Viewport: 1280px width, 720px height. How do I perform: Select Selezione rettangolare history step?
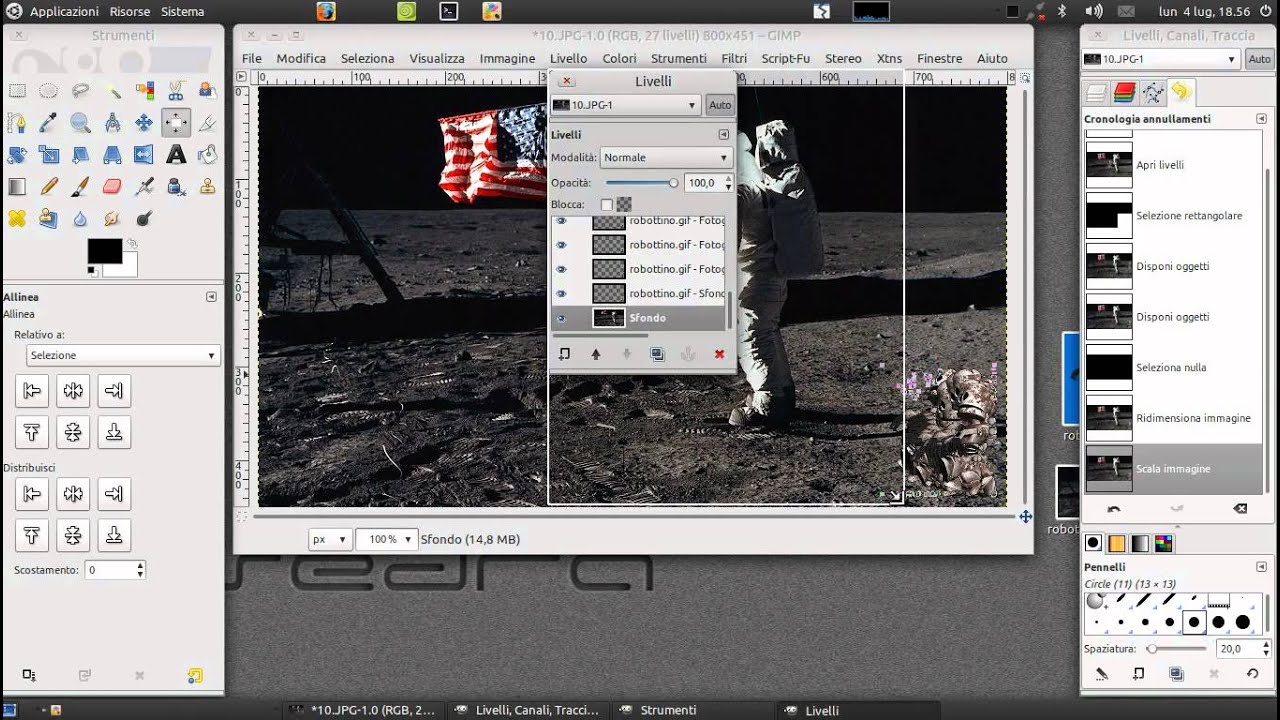[x=1172, y=216]
